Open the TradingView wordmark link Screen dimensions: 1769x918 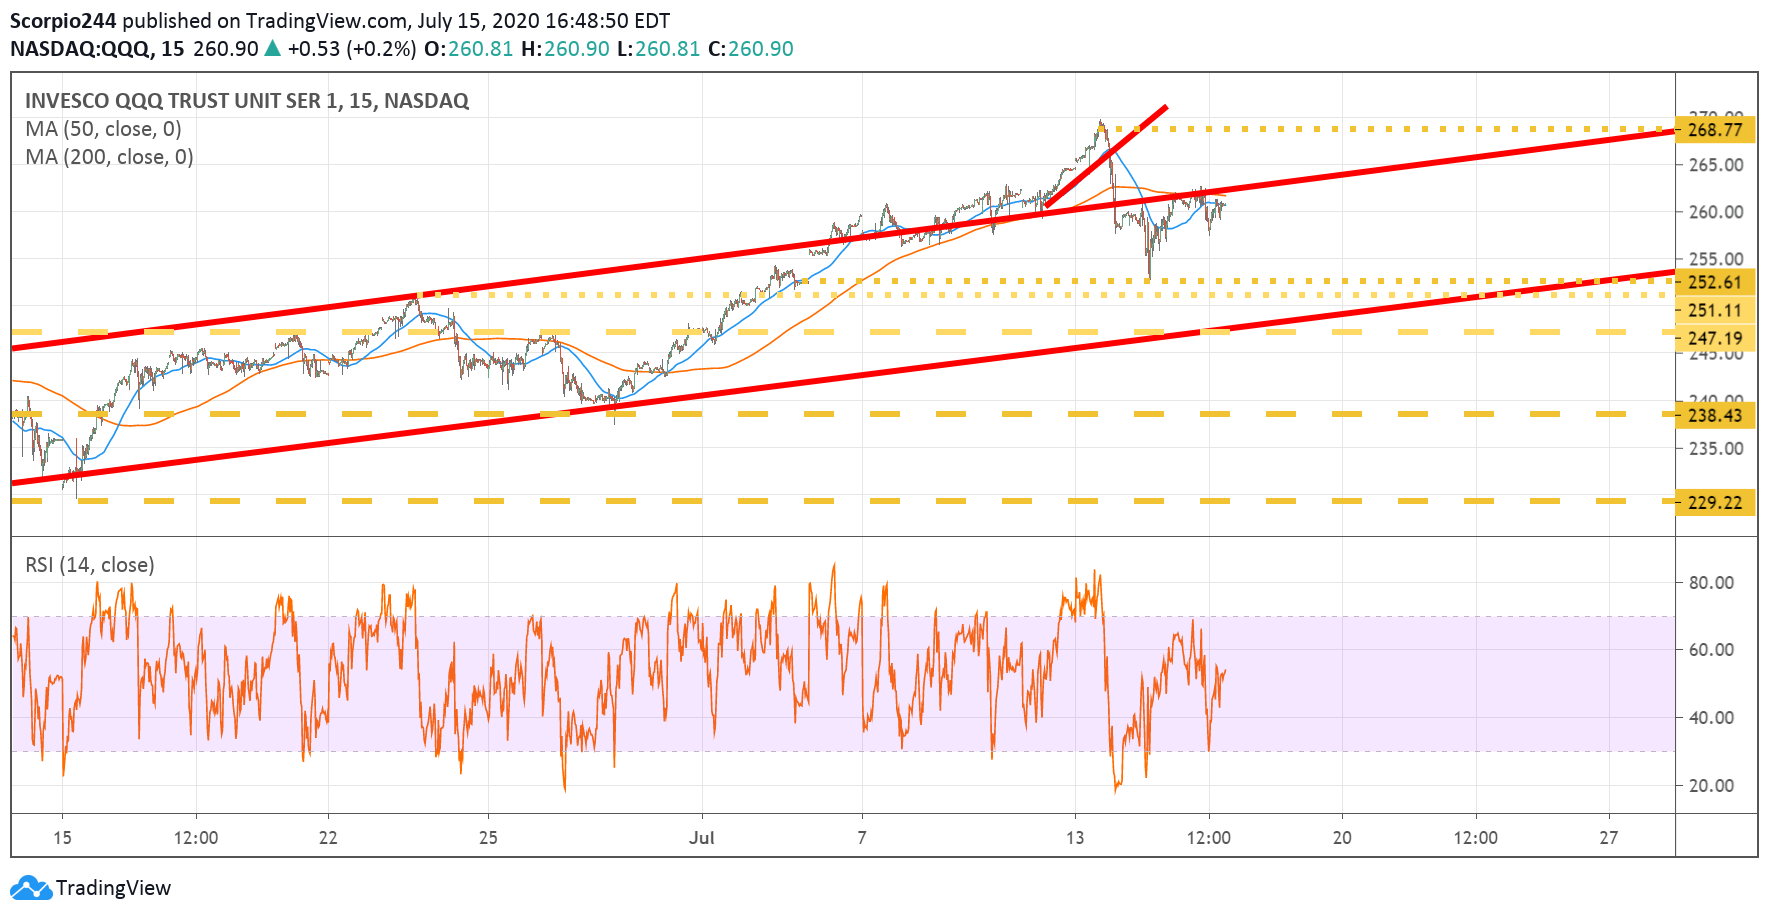pos(113,888)
